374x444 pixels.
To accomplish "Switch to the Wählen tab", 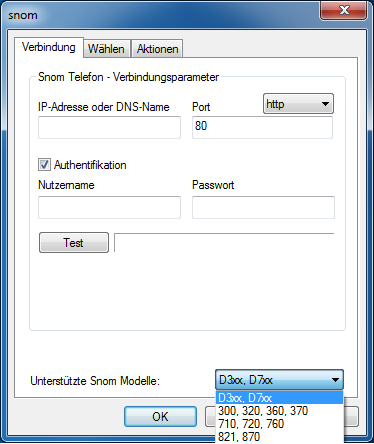I will click(106, 49).
